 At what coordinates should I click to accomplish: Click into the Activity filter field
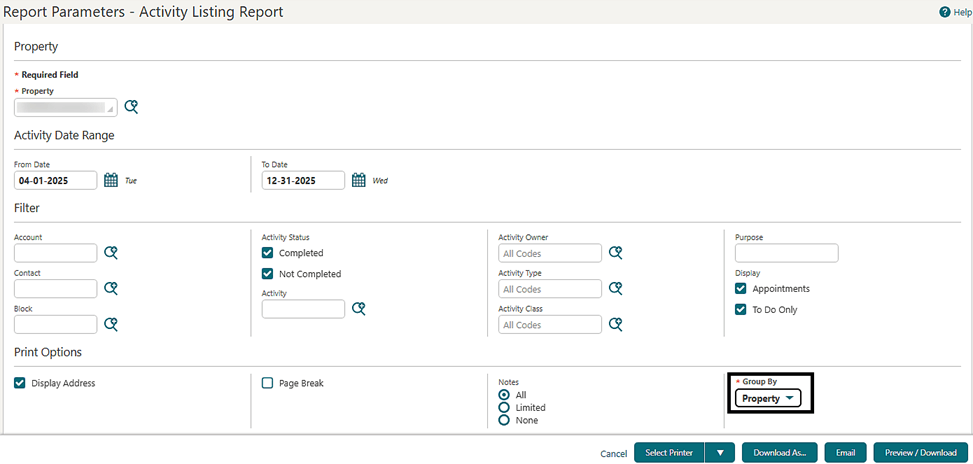point(303,309)
